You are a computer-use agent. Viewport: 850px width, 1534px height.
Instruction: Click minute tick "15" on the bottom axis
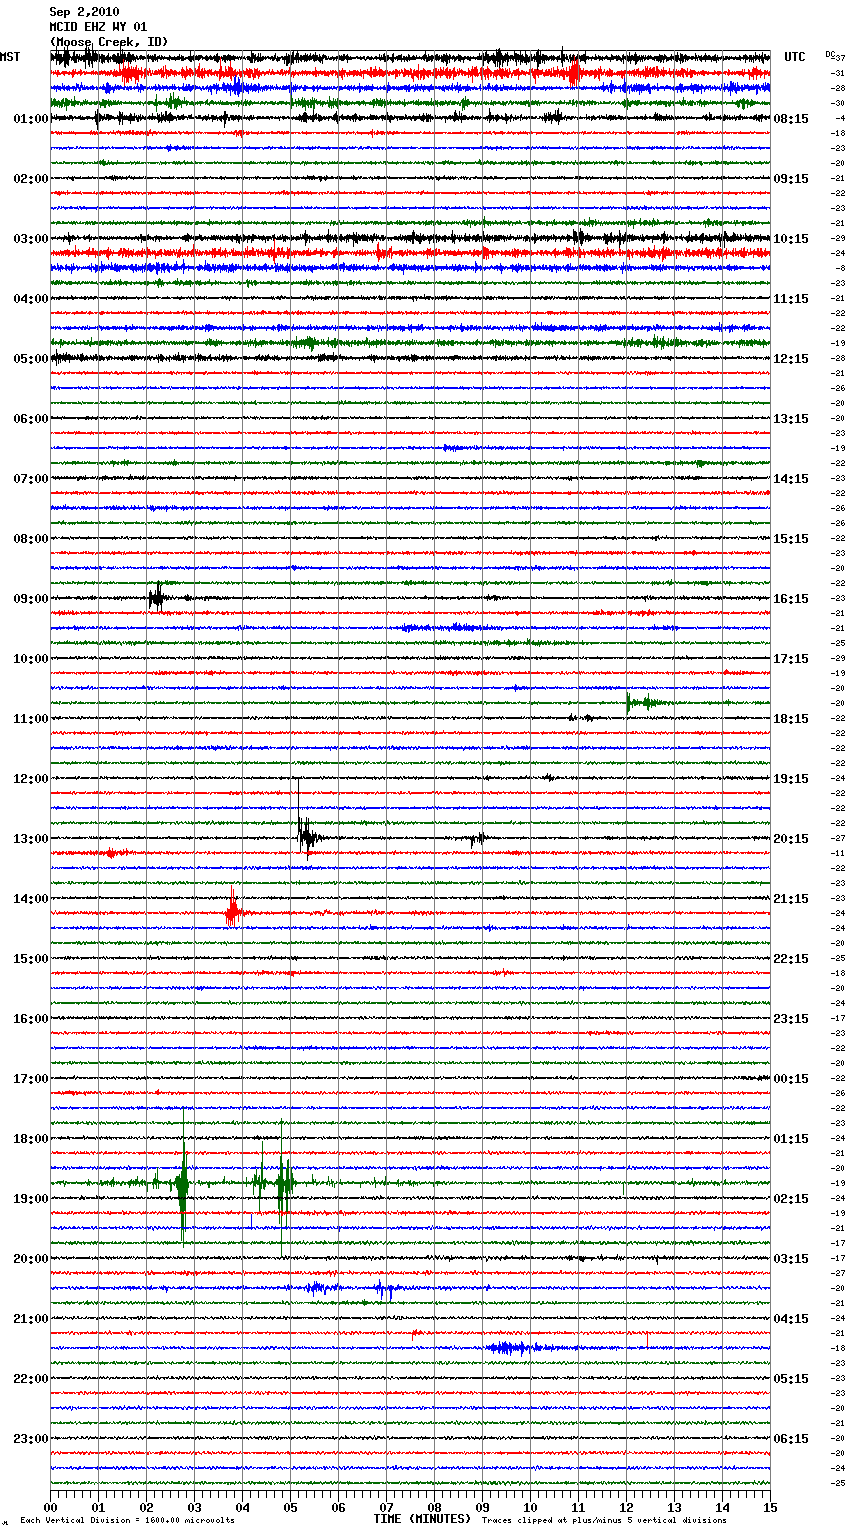coord(770,1507)
